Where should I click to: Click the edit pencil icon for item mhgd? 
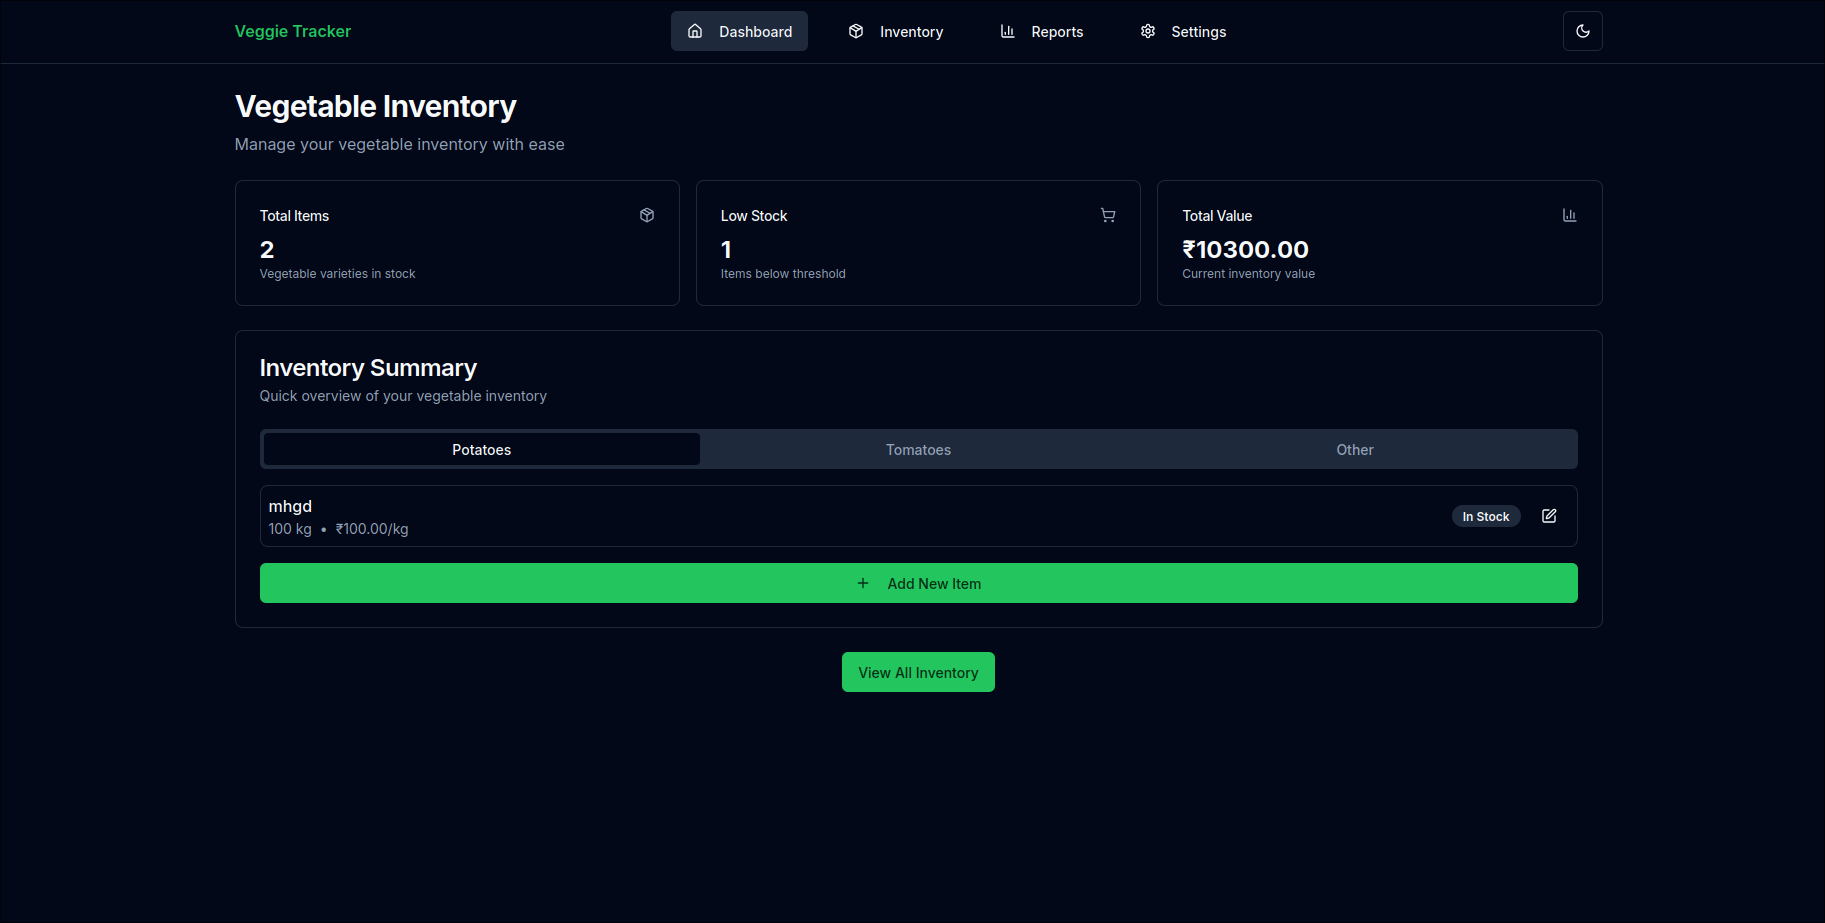[1548, 516]
